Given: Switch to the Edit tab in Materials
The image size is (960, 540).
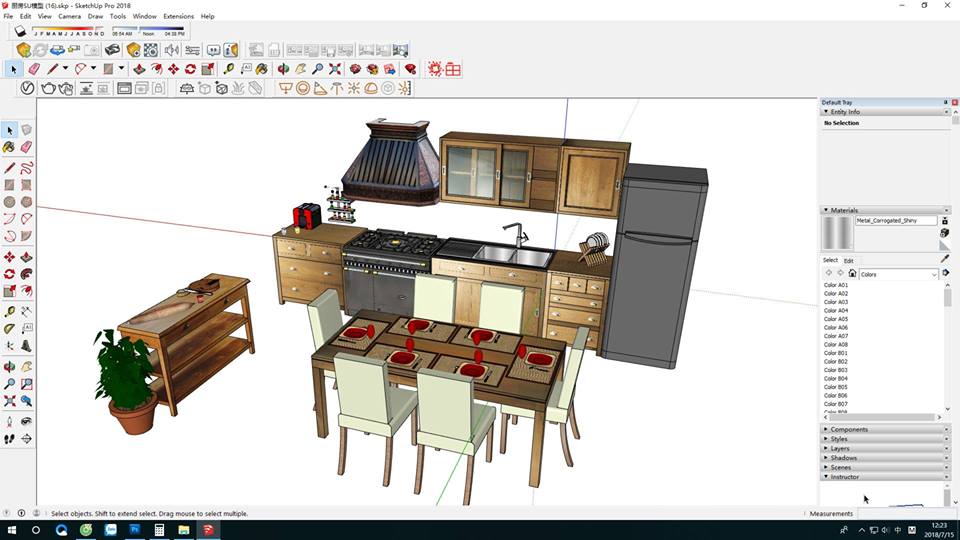Looking at the screenshot, I should pyautogui.click(x=849, y=260).
